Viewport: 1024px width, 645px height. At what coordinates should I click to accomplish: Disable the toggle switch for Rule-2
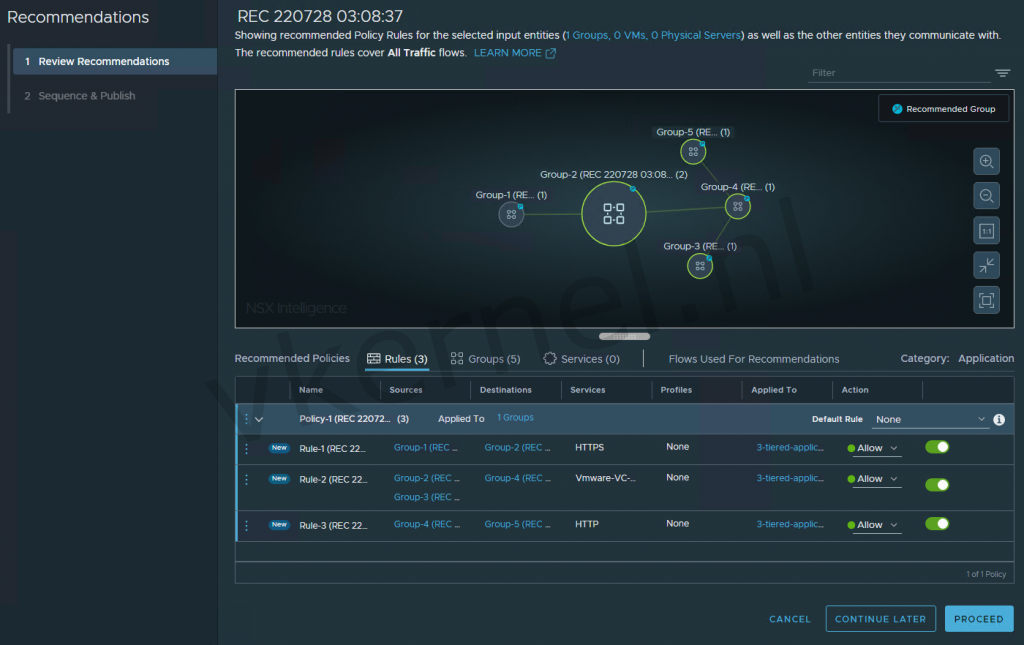936,484
